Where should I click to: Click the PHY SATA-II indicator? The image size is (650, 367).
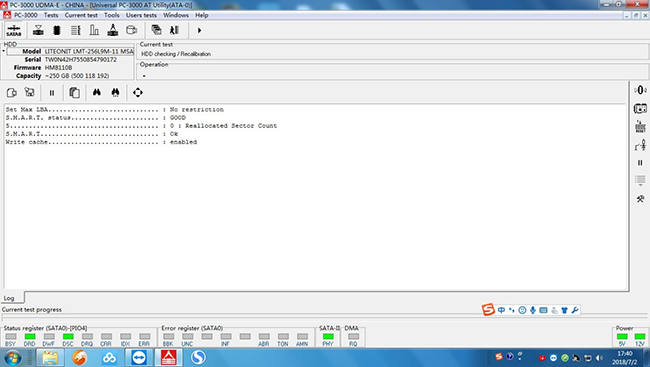tap(328, 336)
